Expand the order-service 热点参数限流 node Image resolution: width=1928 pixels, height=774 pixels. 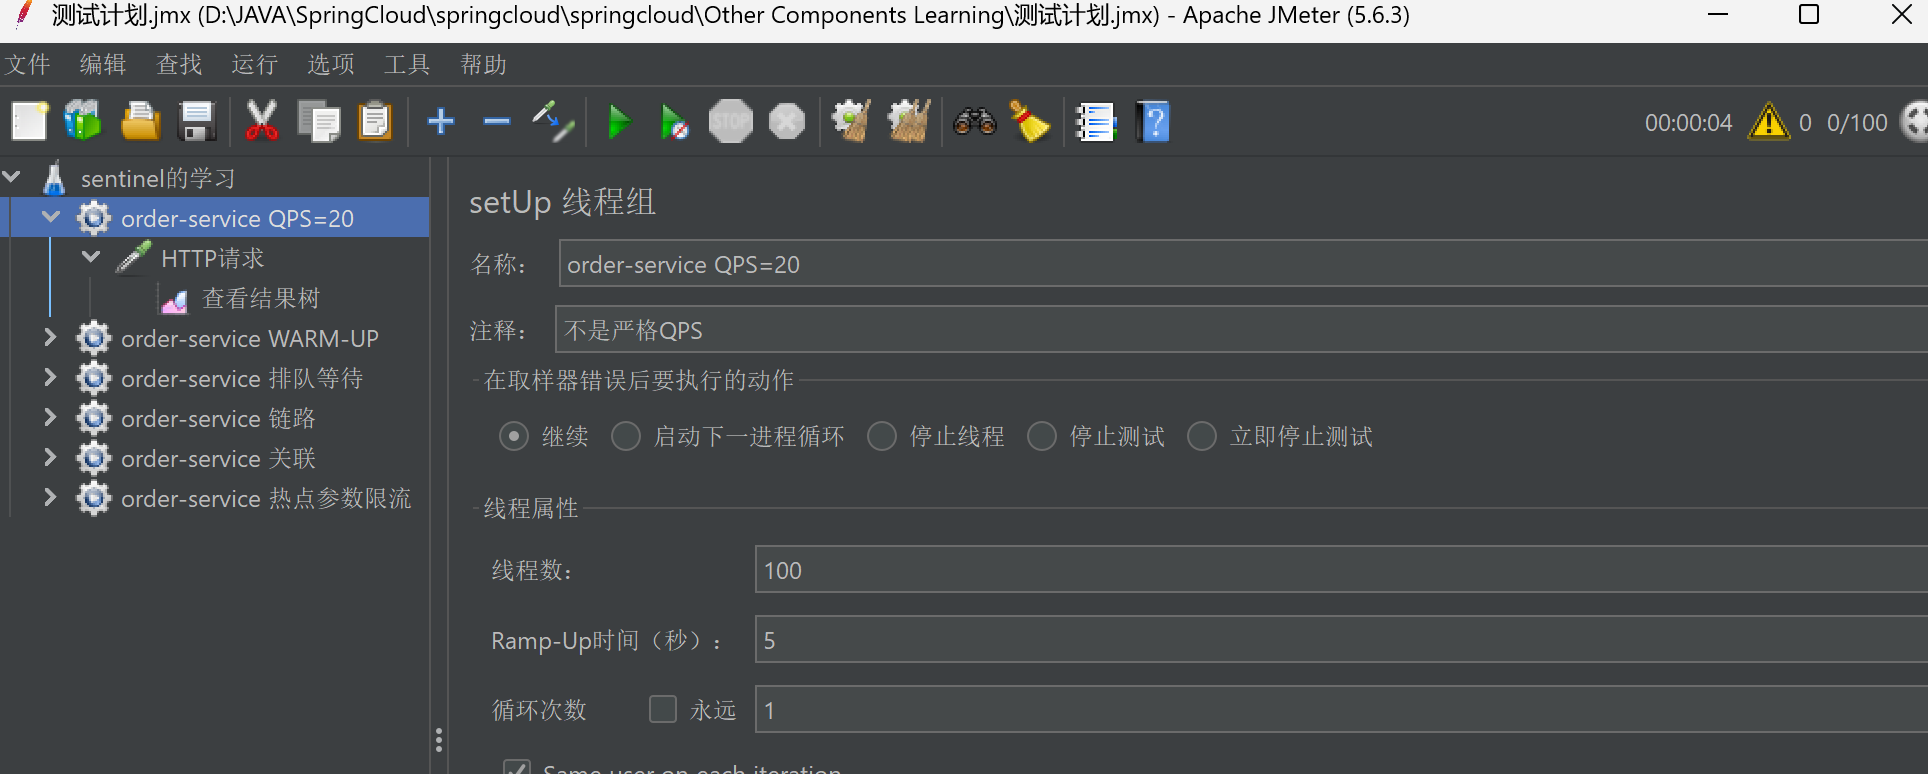click(x=50, y=498)
